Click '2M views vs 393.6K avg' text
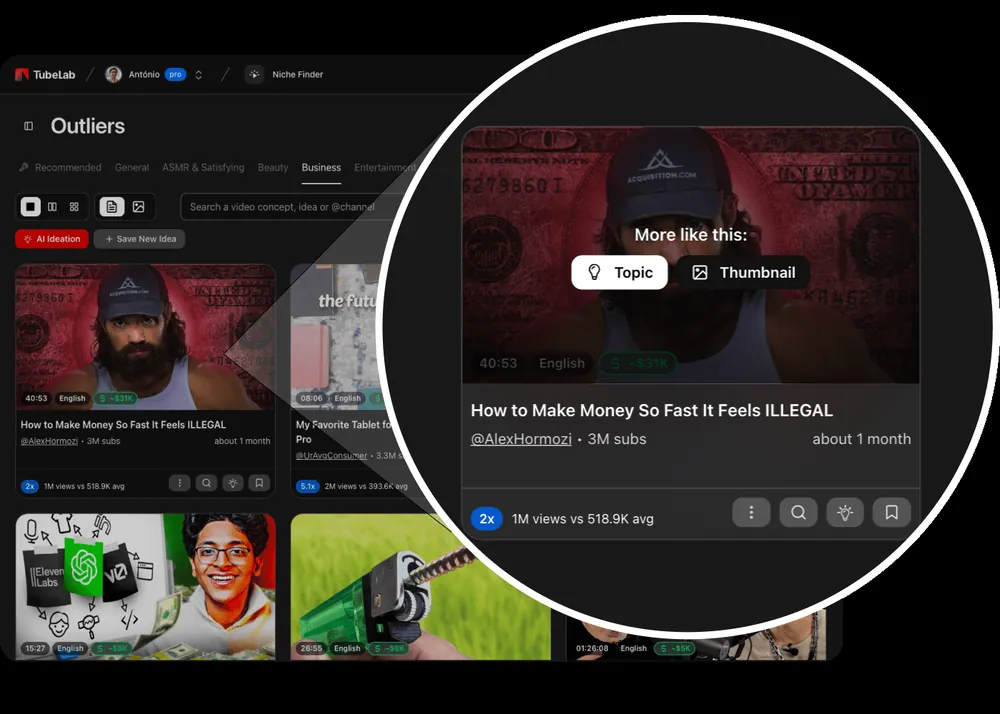 [365, 486]
